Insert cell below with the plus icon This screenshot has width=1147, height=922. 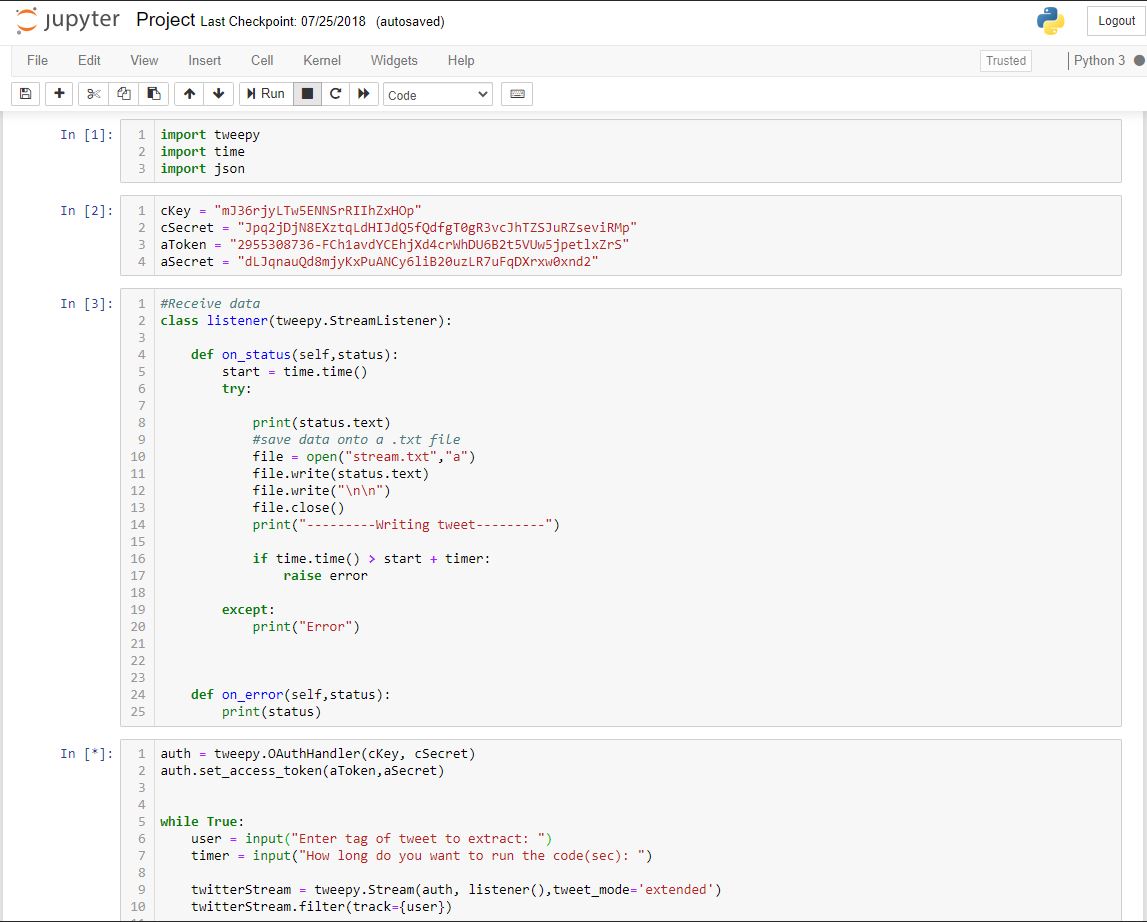point(59,94)
